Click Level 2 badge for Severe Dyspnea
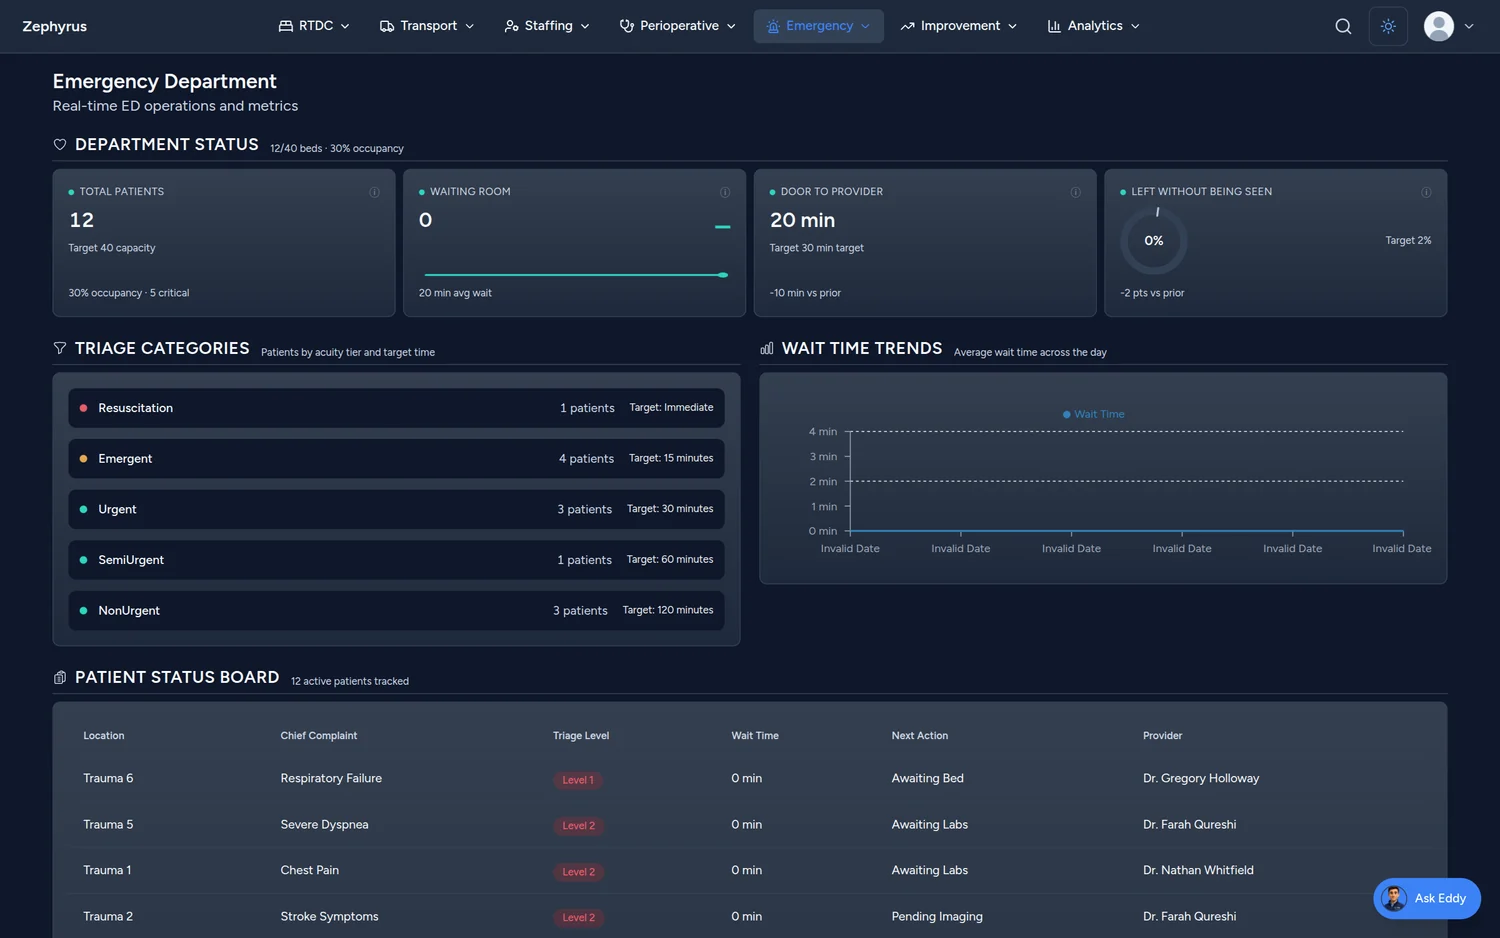This screenshot has height=938, width=1500. (578, 826)
